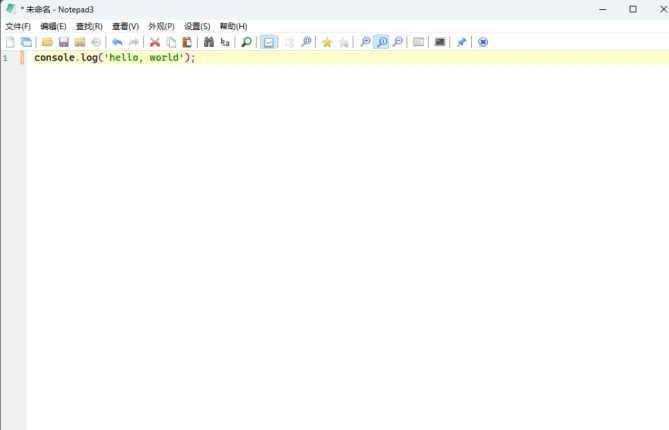Save the file using the purple floppy icon
The height and width of the screenshot is (430, 669).
[x=64, y=42]
